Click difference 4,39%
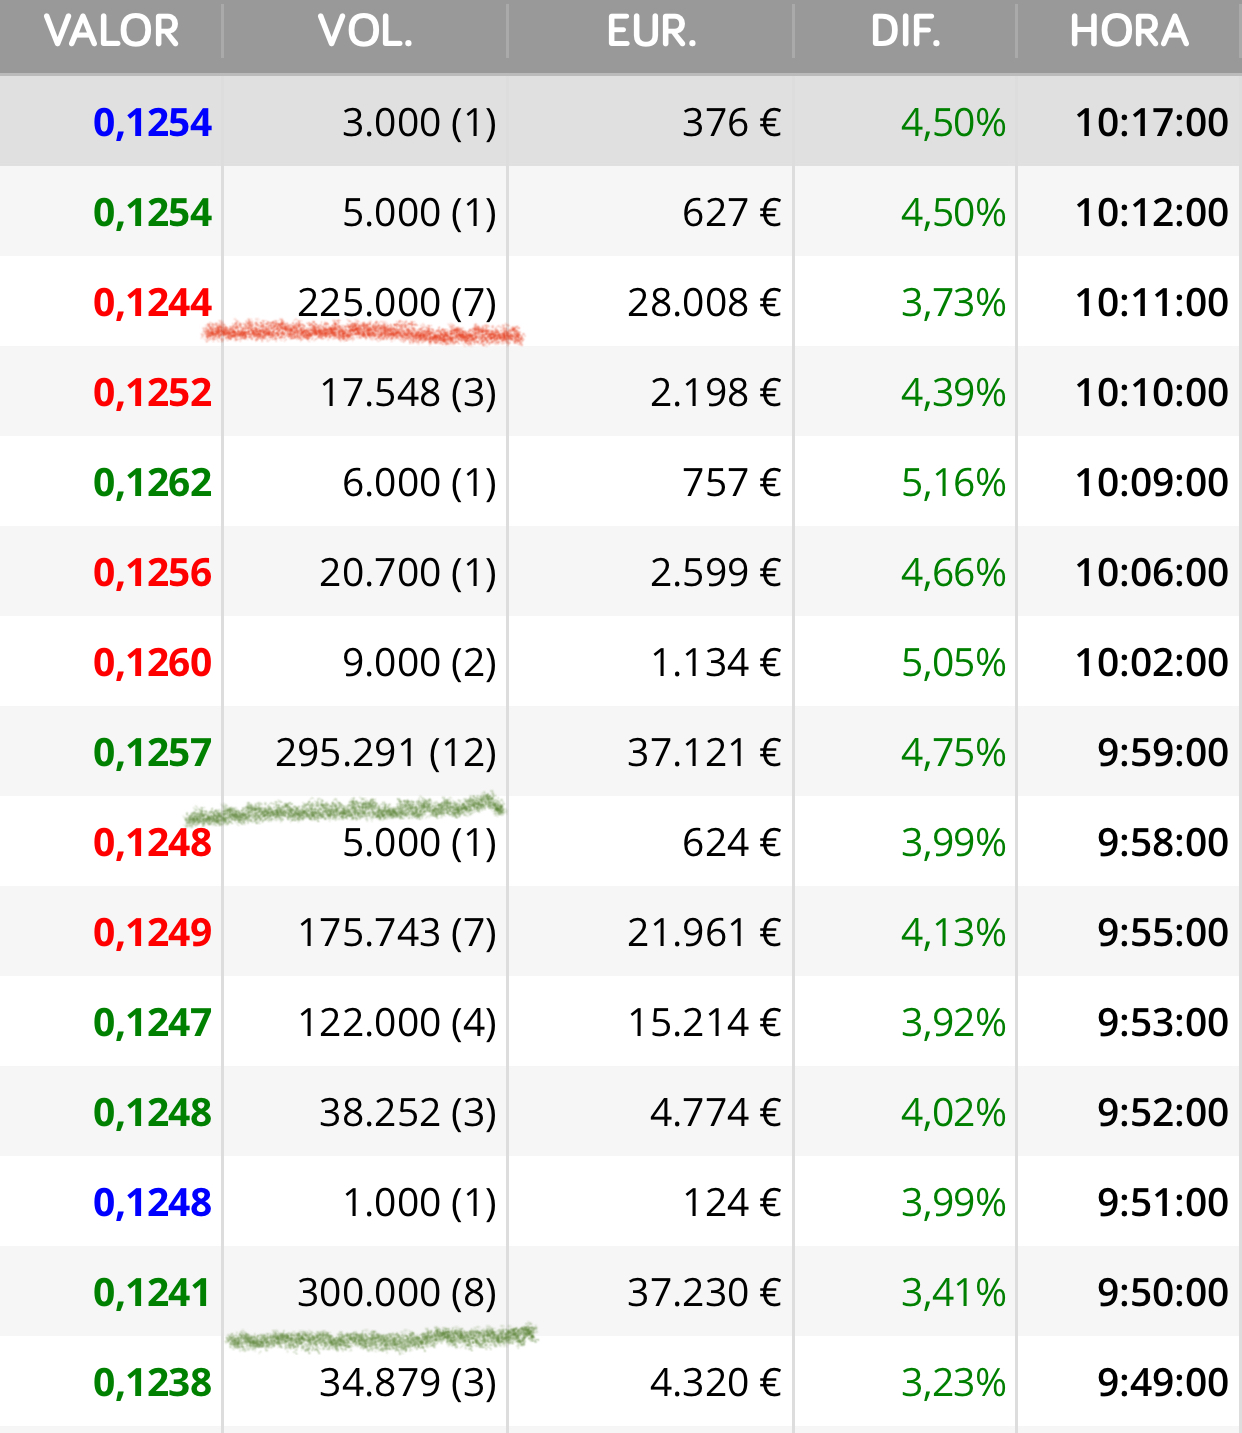This screenshot has width=1242, height=1433. tap(953, 393)
